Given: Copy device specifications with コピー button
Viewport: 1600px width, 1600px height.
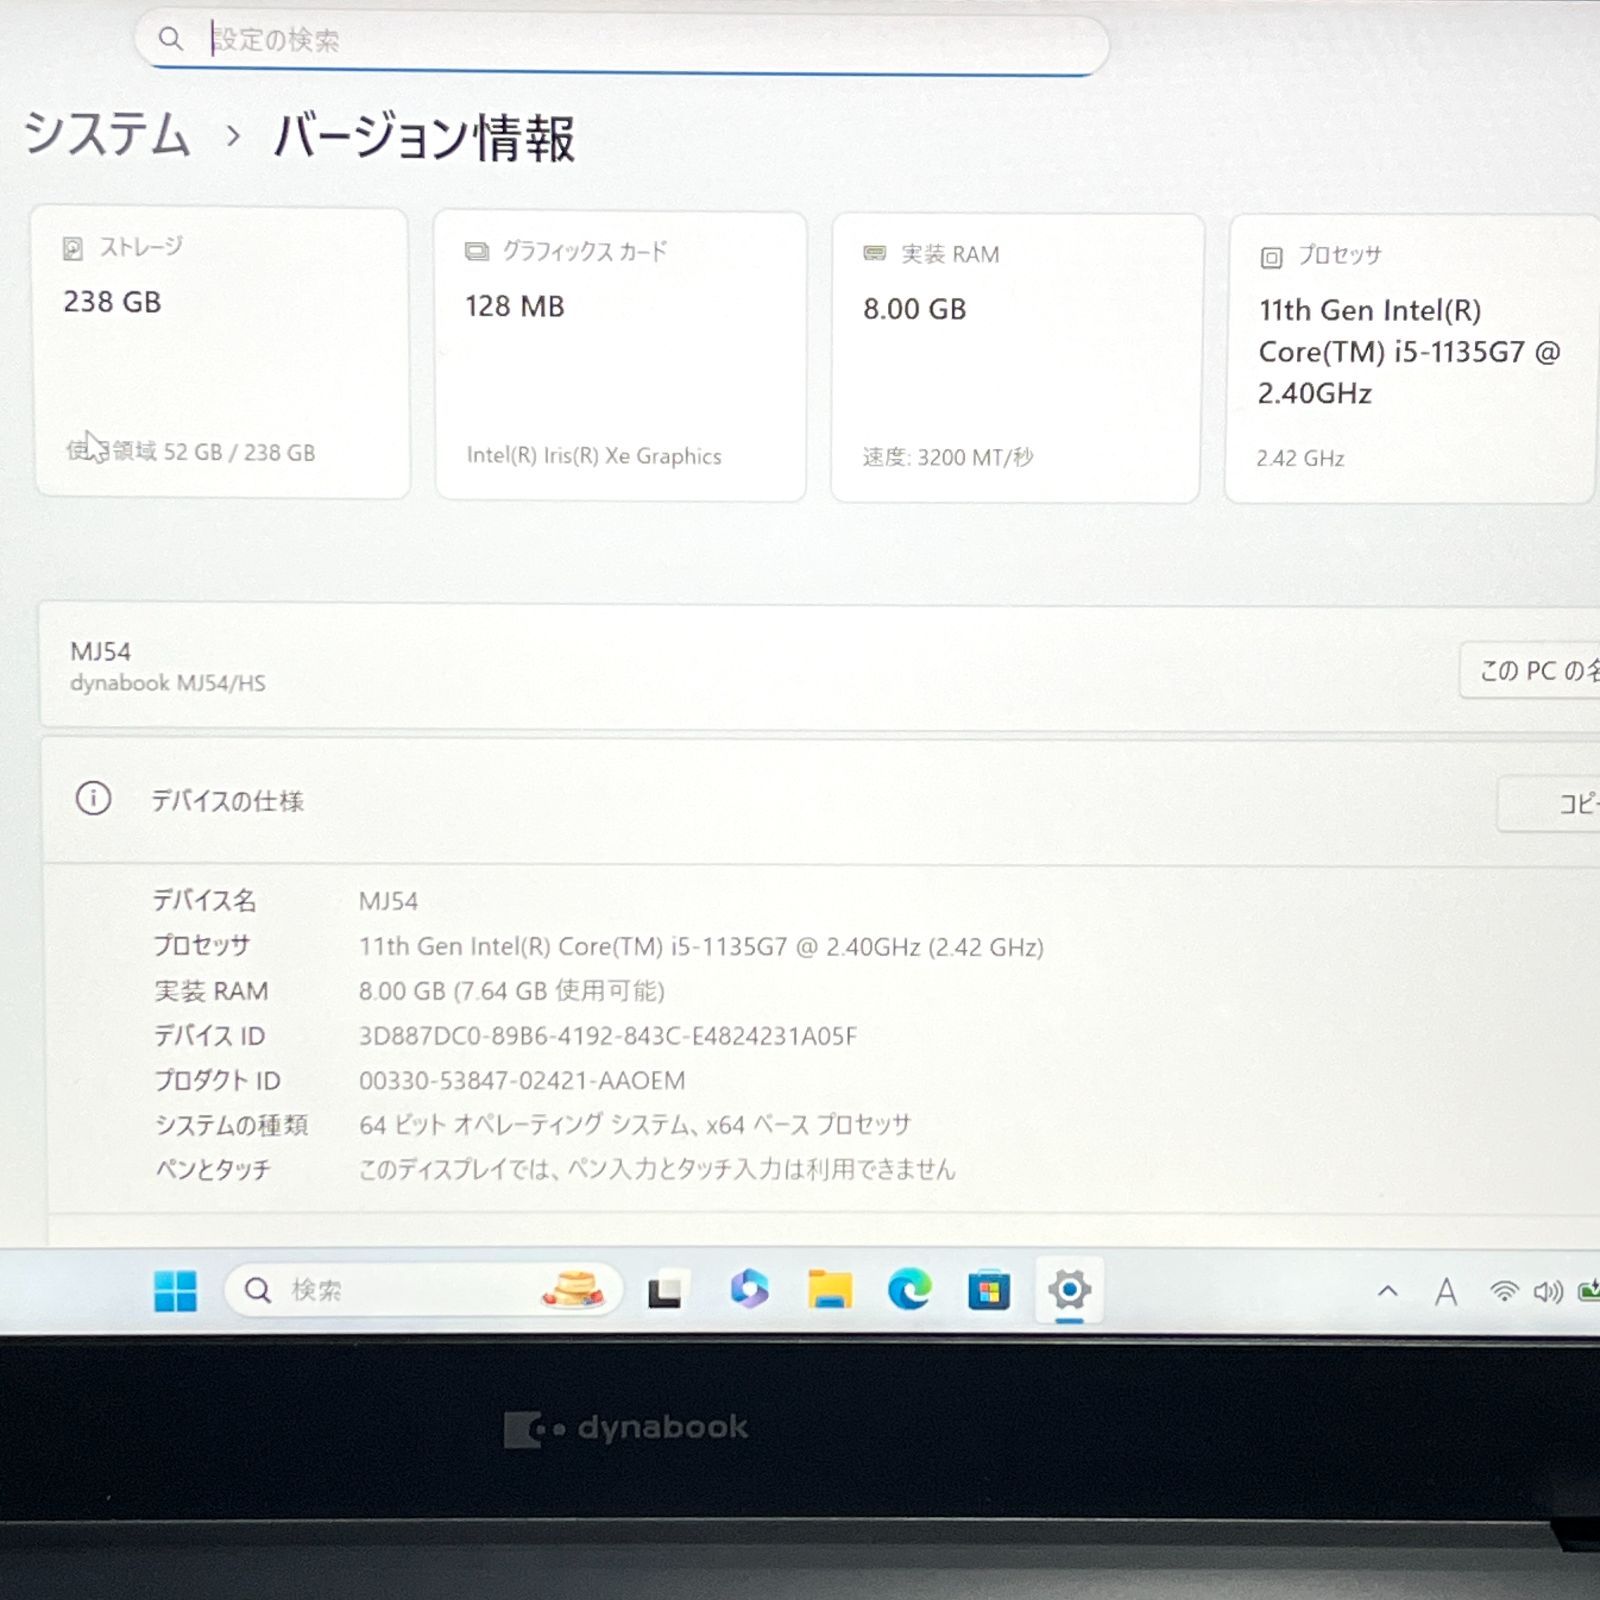Looking at the screenshot, I should click(1549, 803).
